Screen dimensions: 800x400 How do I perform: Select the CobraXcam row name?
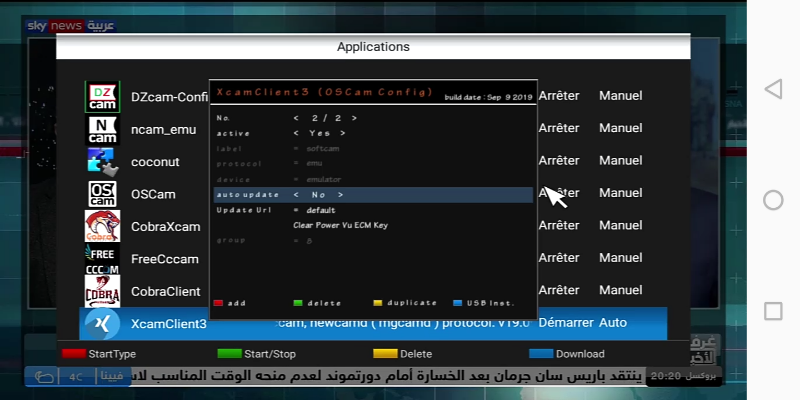click(x=165, y=227)
